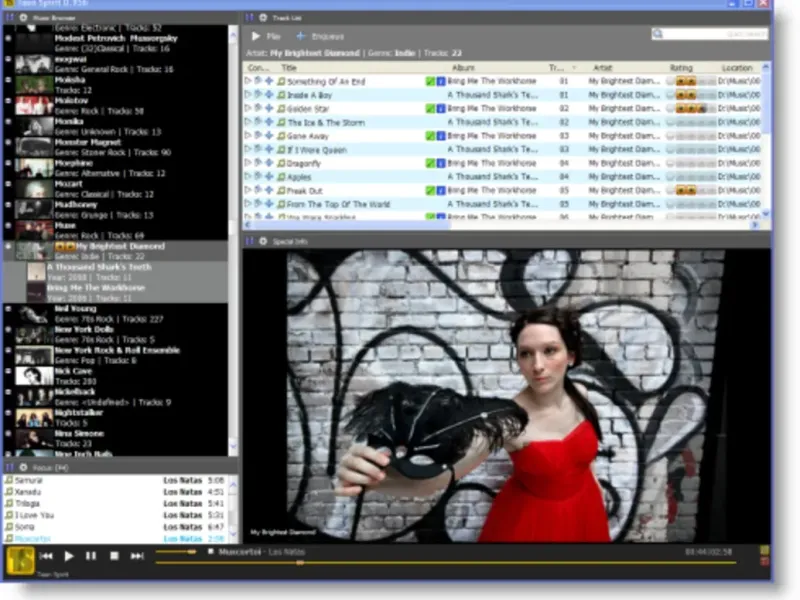Click the search magnifier icon
The width and height of the screenshot is (800, 600).
(658, 34)
